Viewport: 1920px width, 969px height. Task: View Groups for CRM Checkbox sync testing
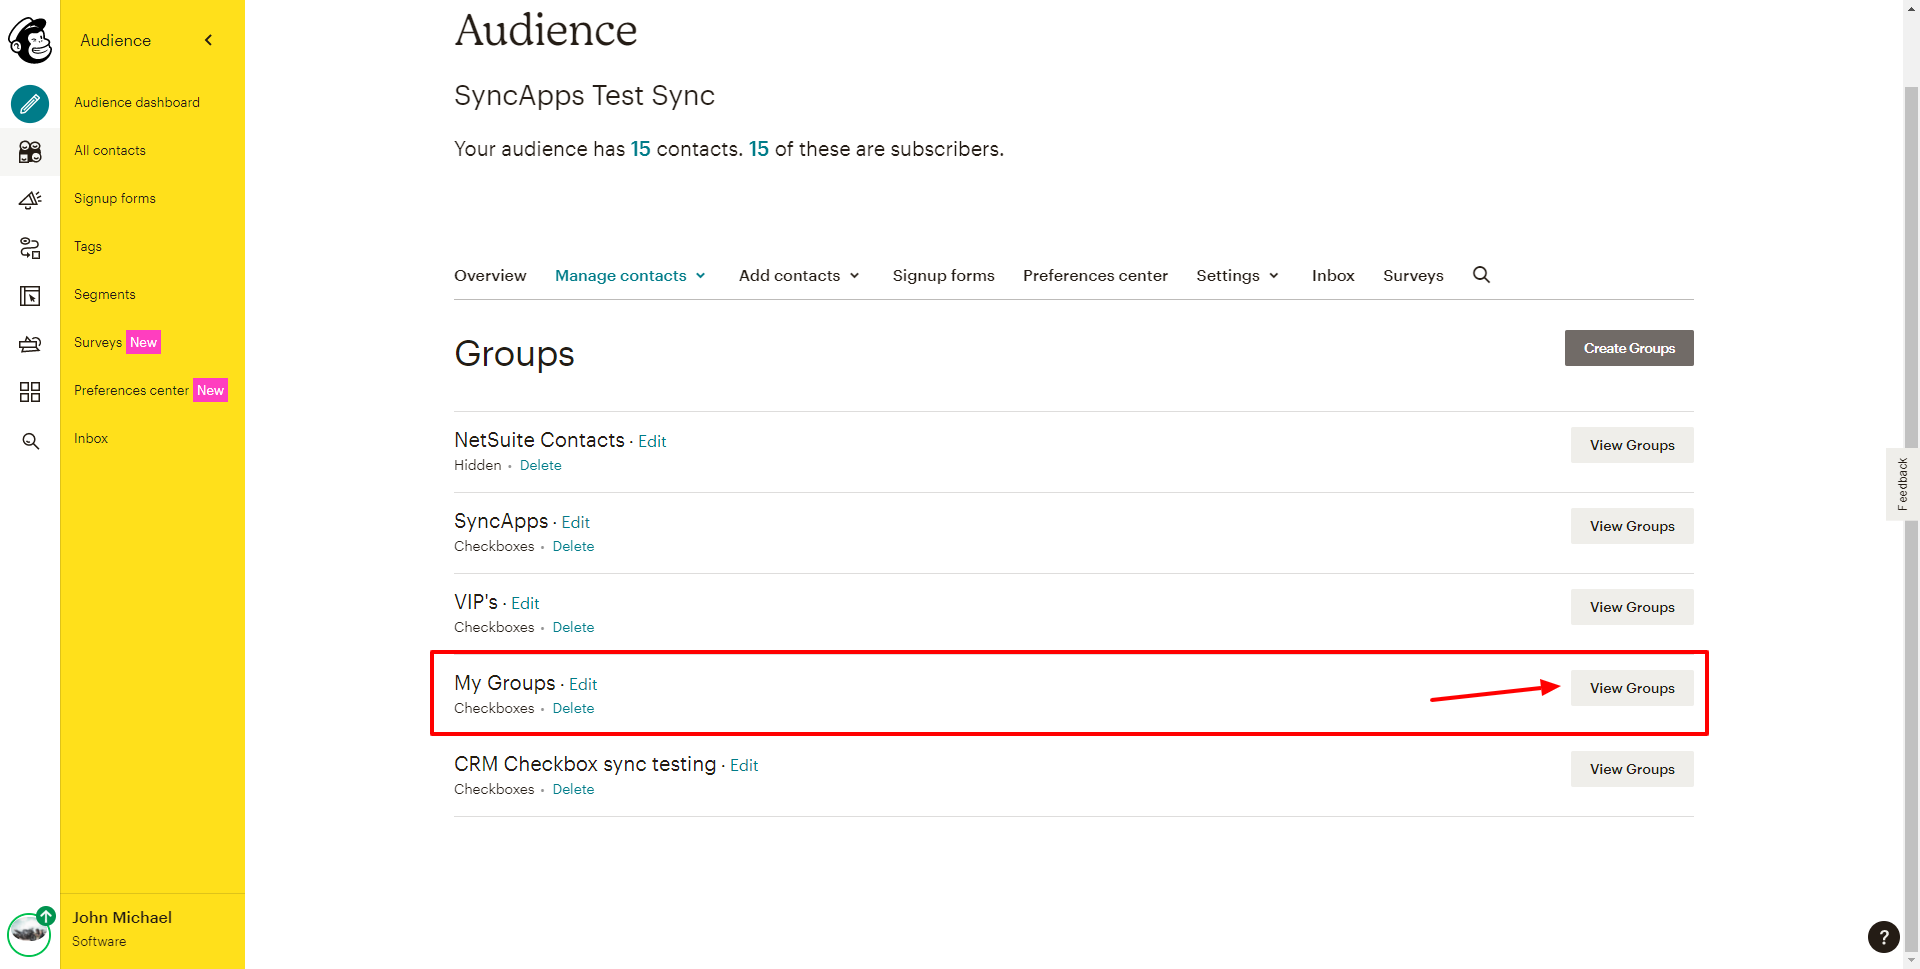click(x=1632, y=769)
